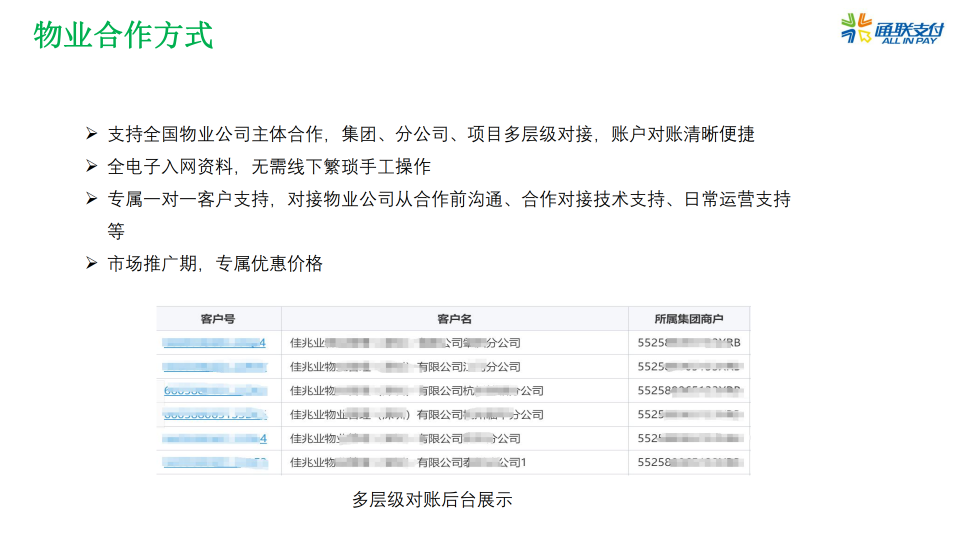Click the arrow bullet before 全电子入网资料
The height and width of the screenshot is (540, 960).
91,166
